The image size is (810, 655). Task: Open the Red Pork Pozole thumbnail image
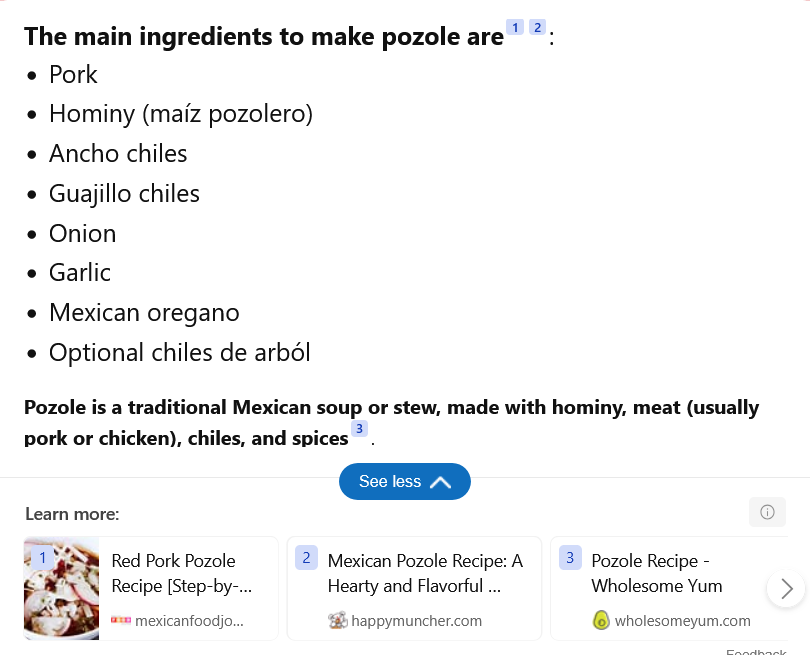[x=61, y=588]
